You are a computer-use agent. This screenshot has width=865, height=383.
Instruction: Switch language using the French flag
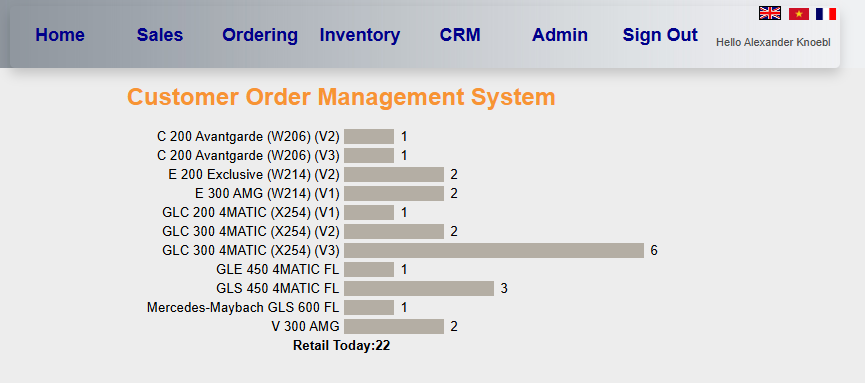click(826, 13)
